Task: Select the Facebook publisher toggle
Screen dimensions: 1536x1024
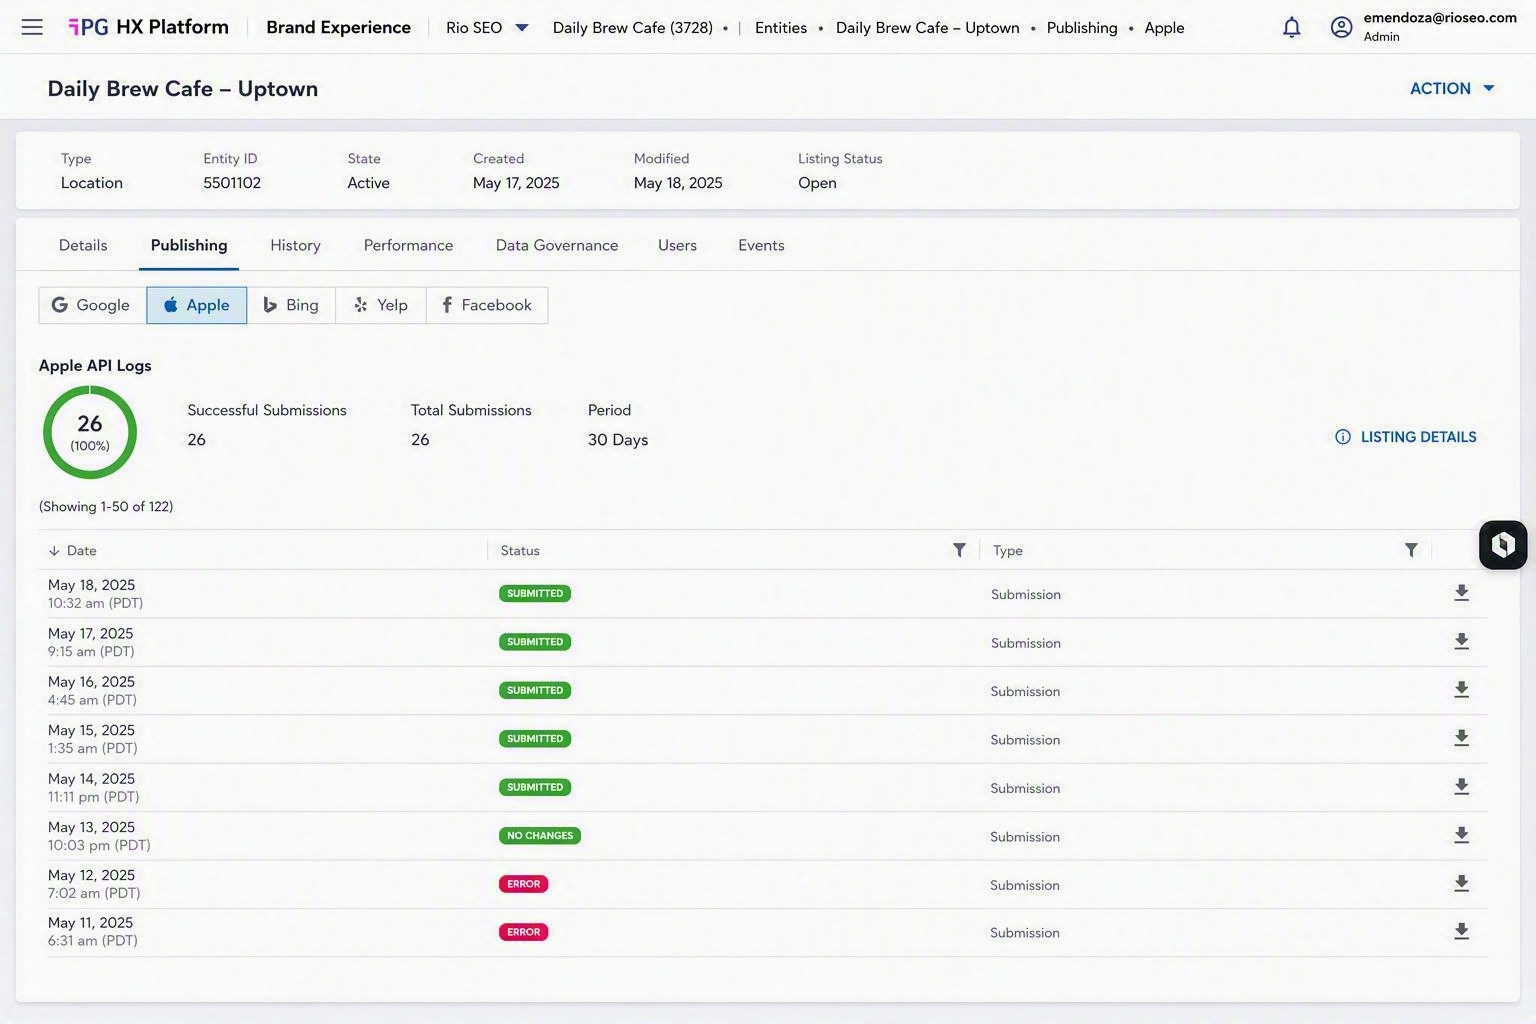Action: tap(487, 305)
